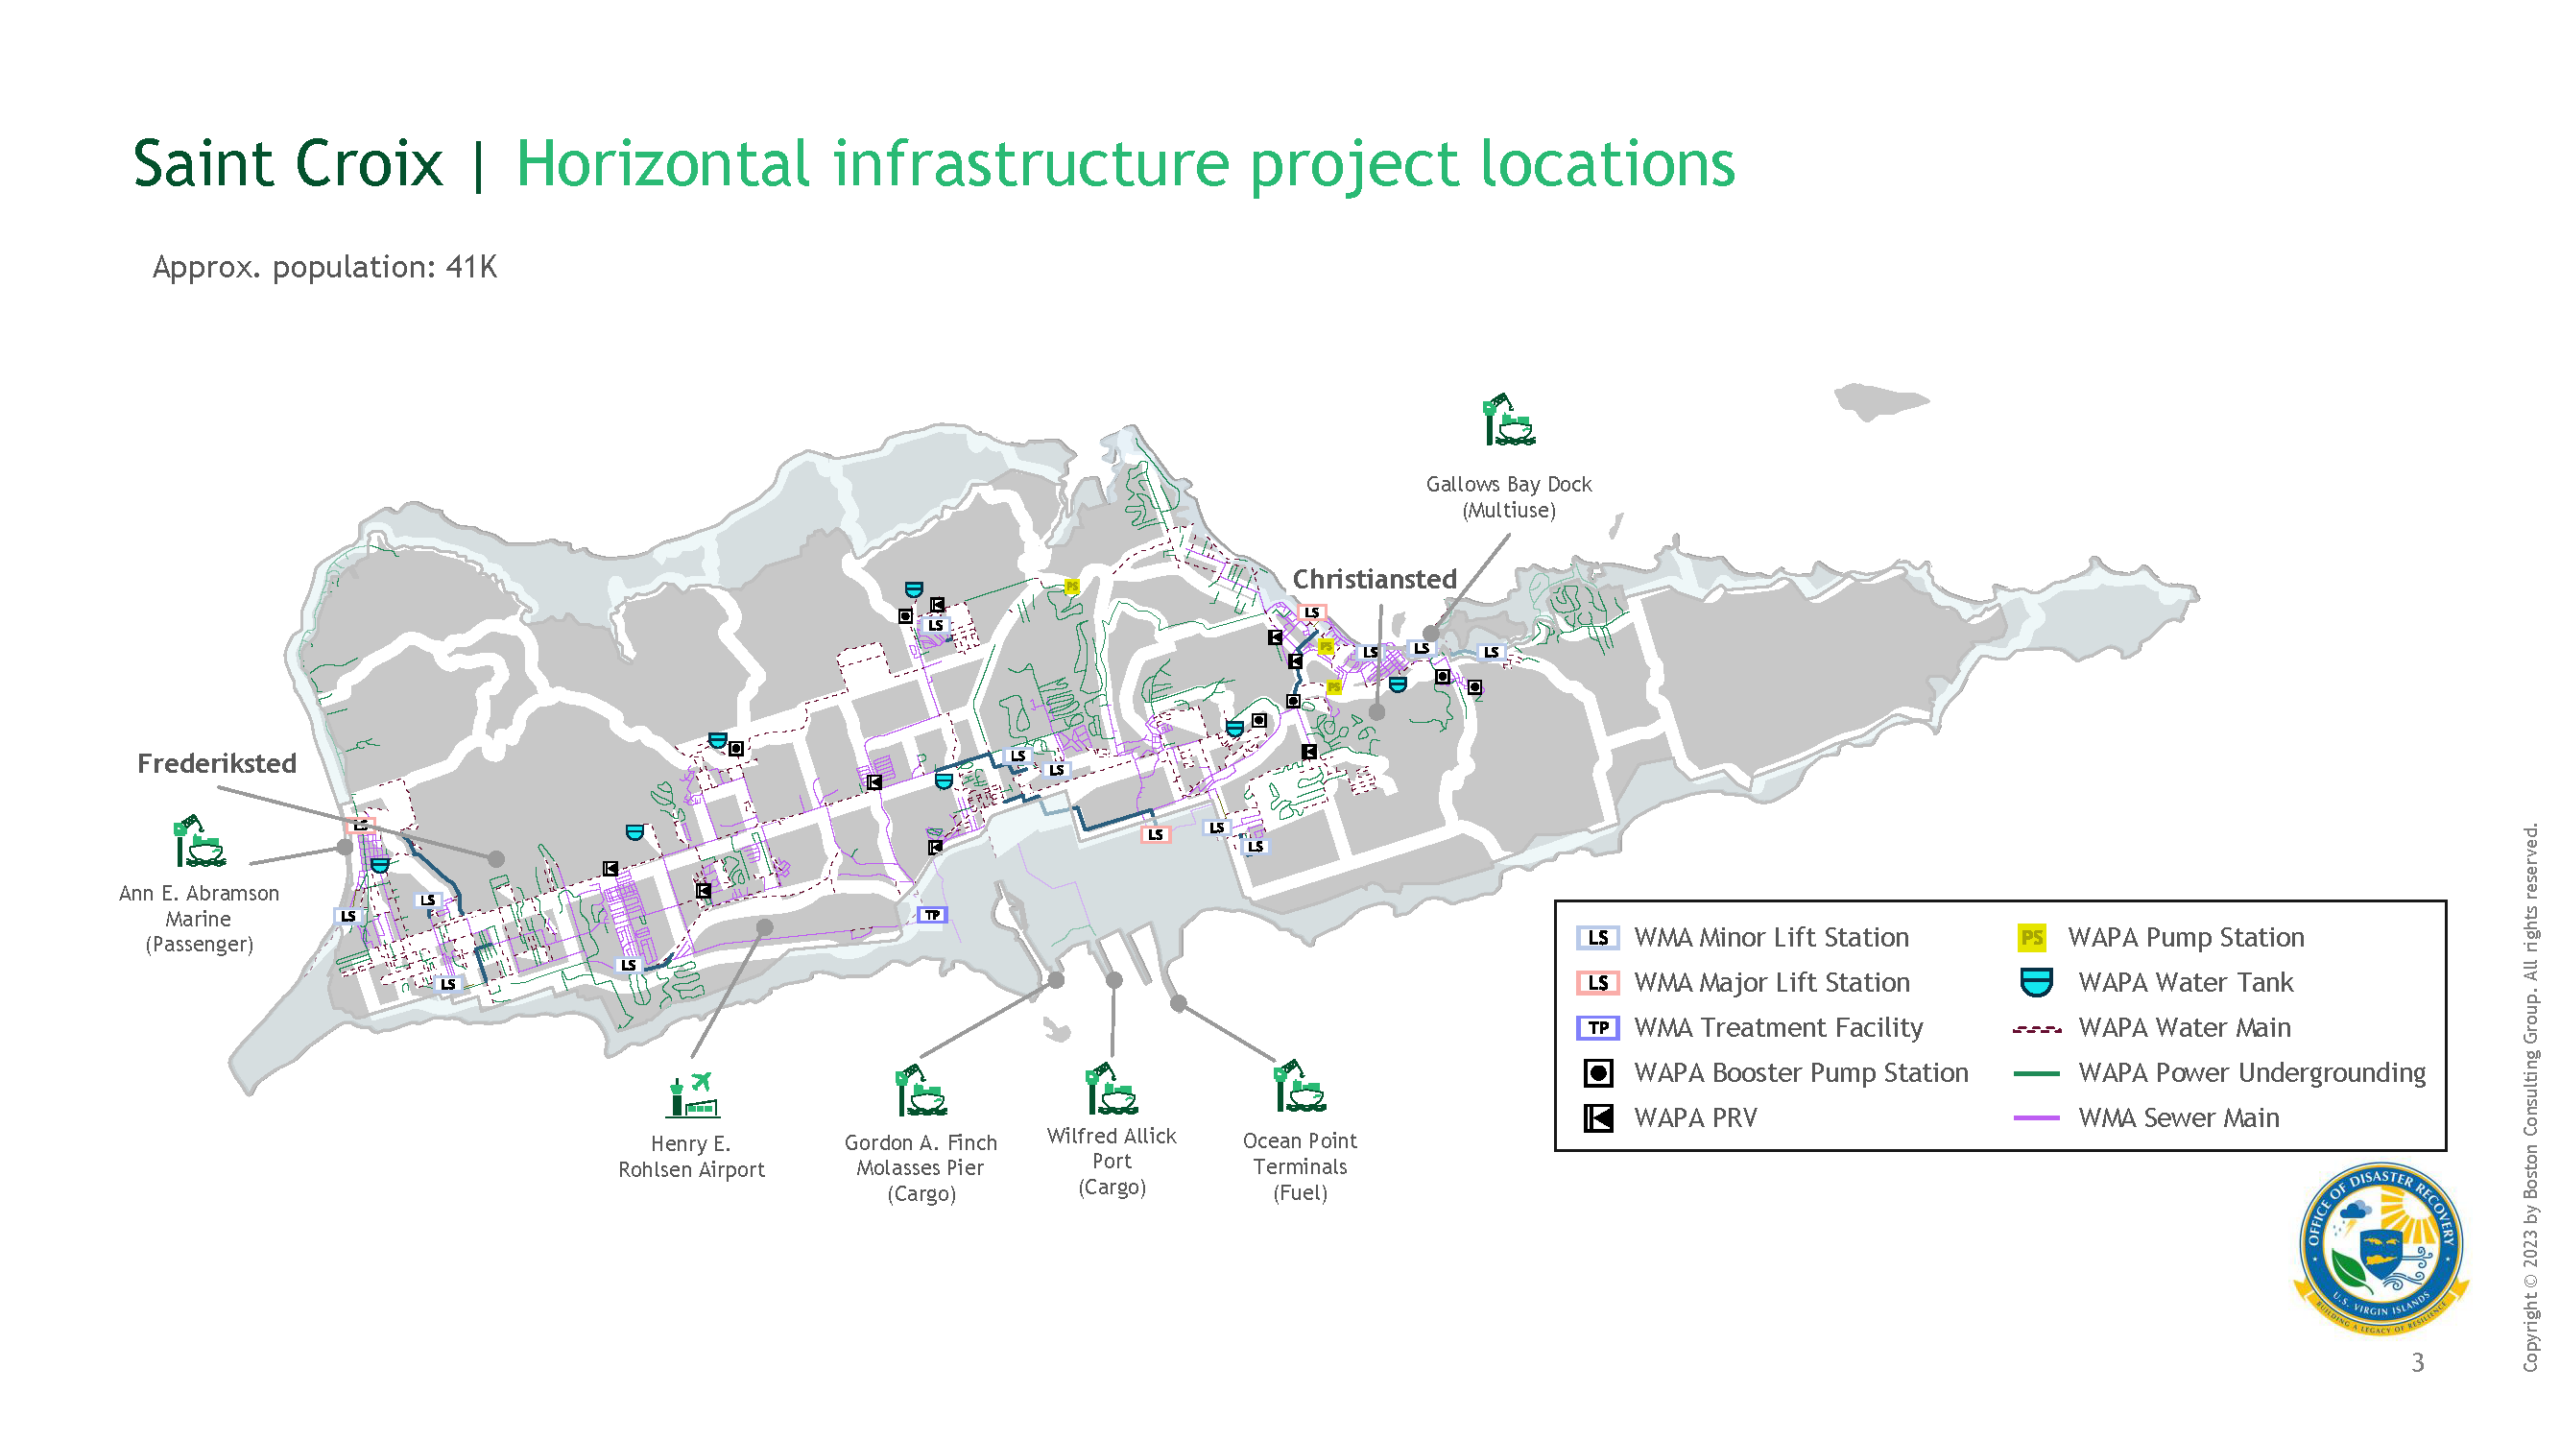Select the Wilfred Allick Port icon

click(x=1111, y=1089)
